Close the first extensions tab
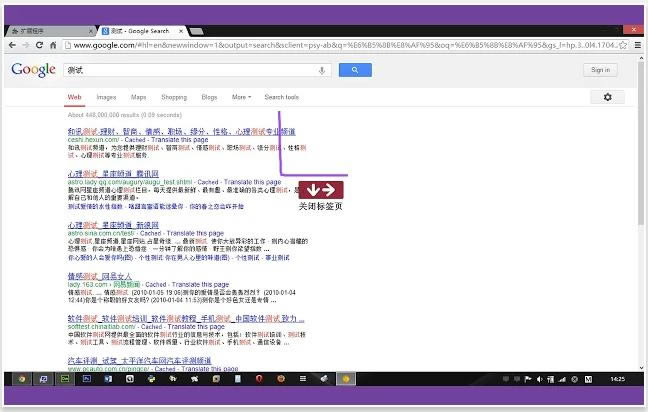The image size is (648, 412). [91, 31]
